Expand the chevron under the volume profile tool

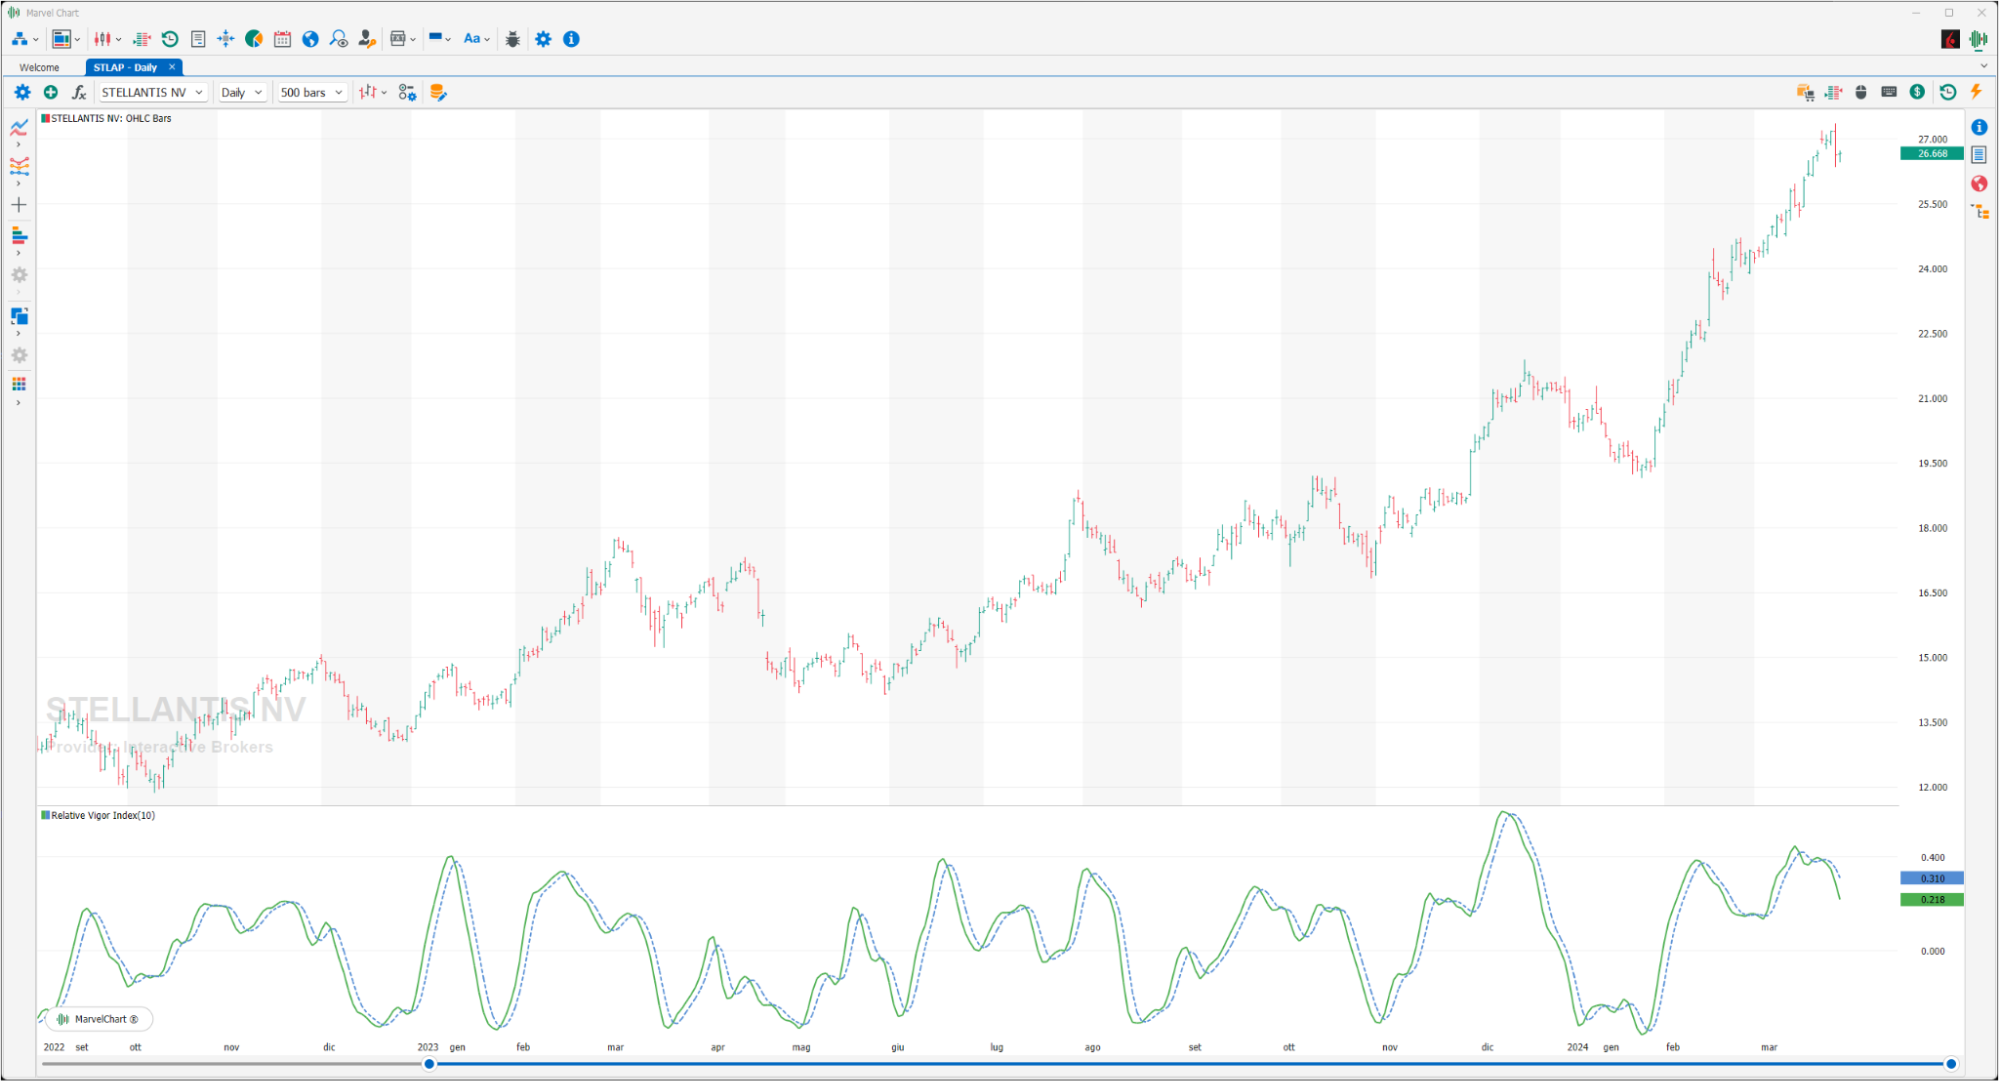18,252
